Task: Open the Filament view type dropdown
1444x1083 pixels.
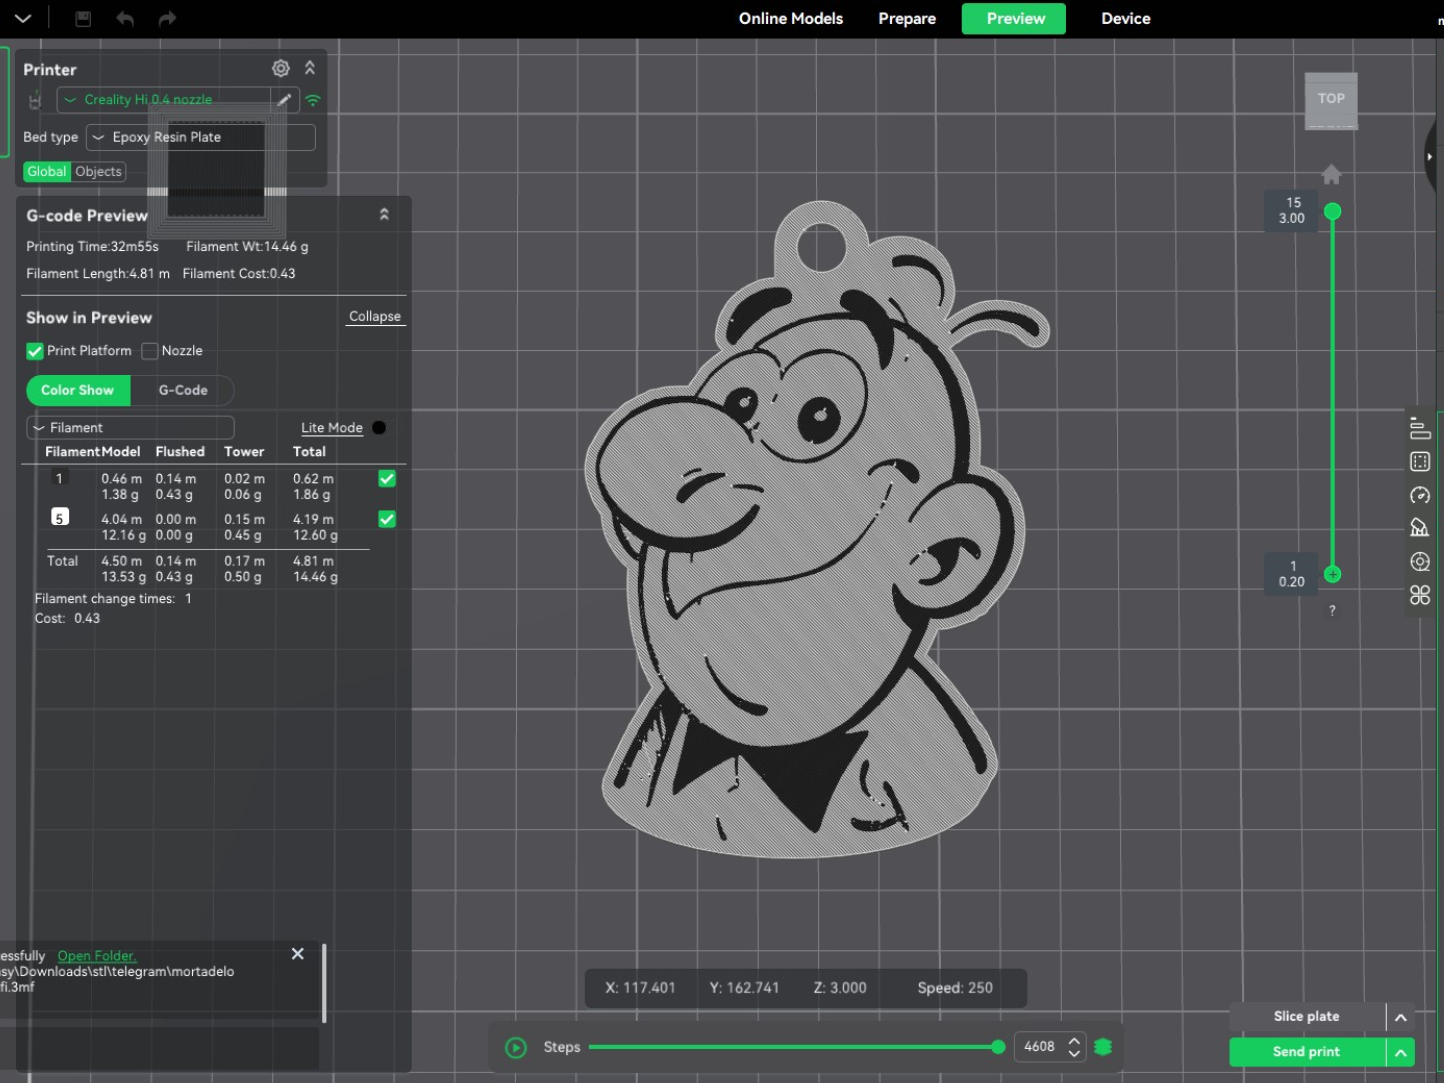Action: (x=130, y=428)
